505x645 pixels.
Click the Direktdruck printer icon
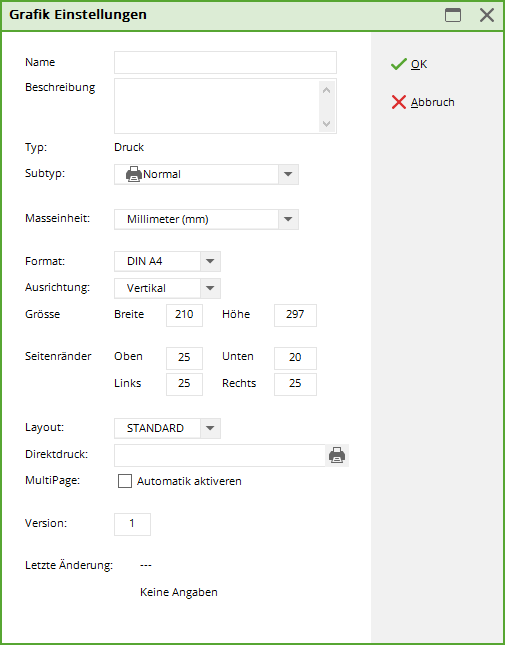337,455
